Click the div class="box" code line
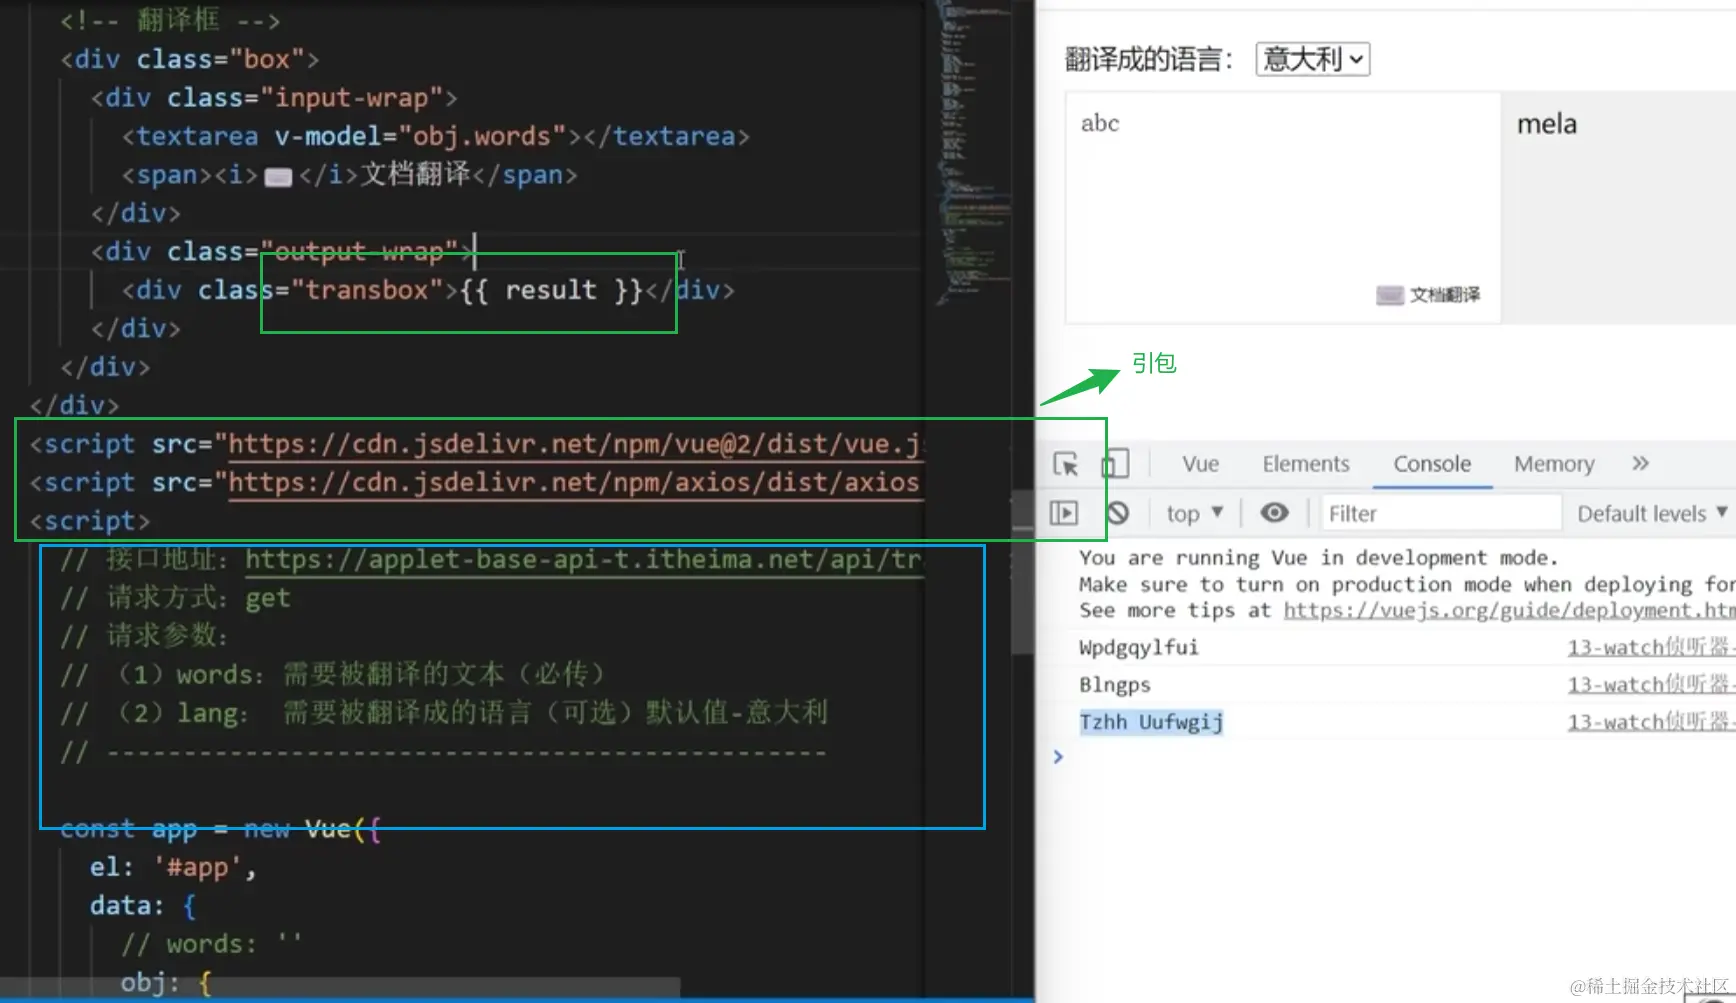 190,59
